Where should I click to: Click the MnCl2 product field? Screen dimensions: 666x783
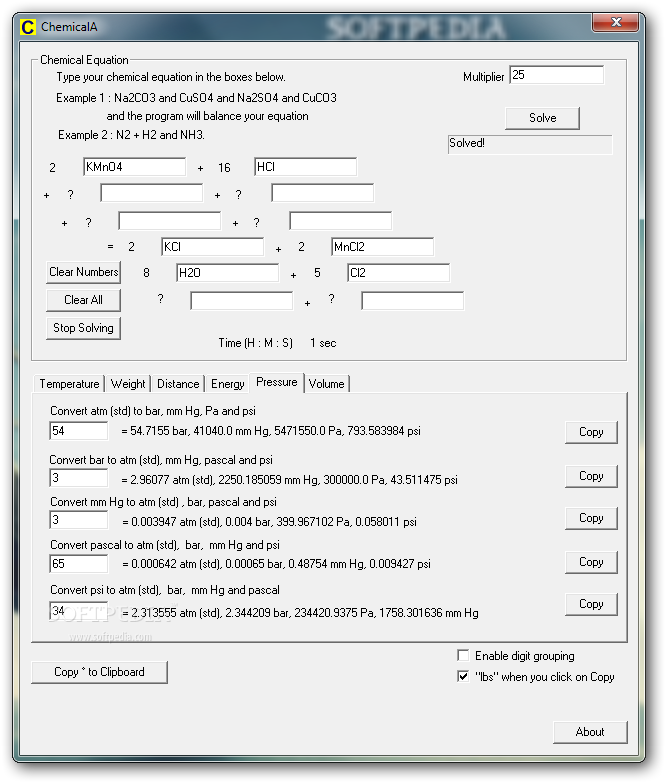[x=382, y=247]
